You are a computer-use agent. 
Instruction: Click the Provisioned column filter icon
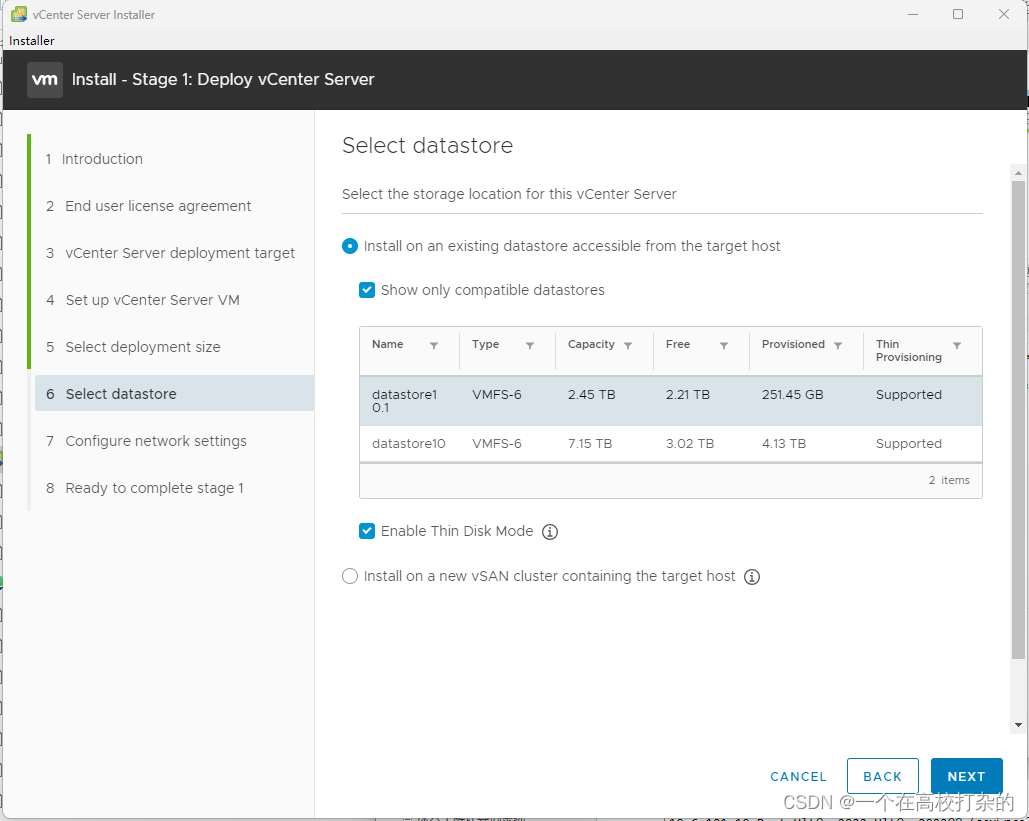(x=838, y=345)
